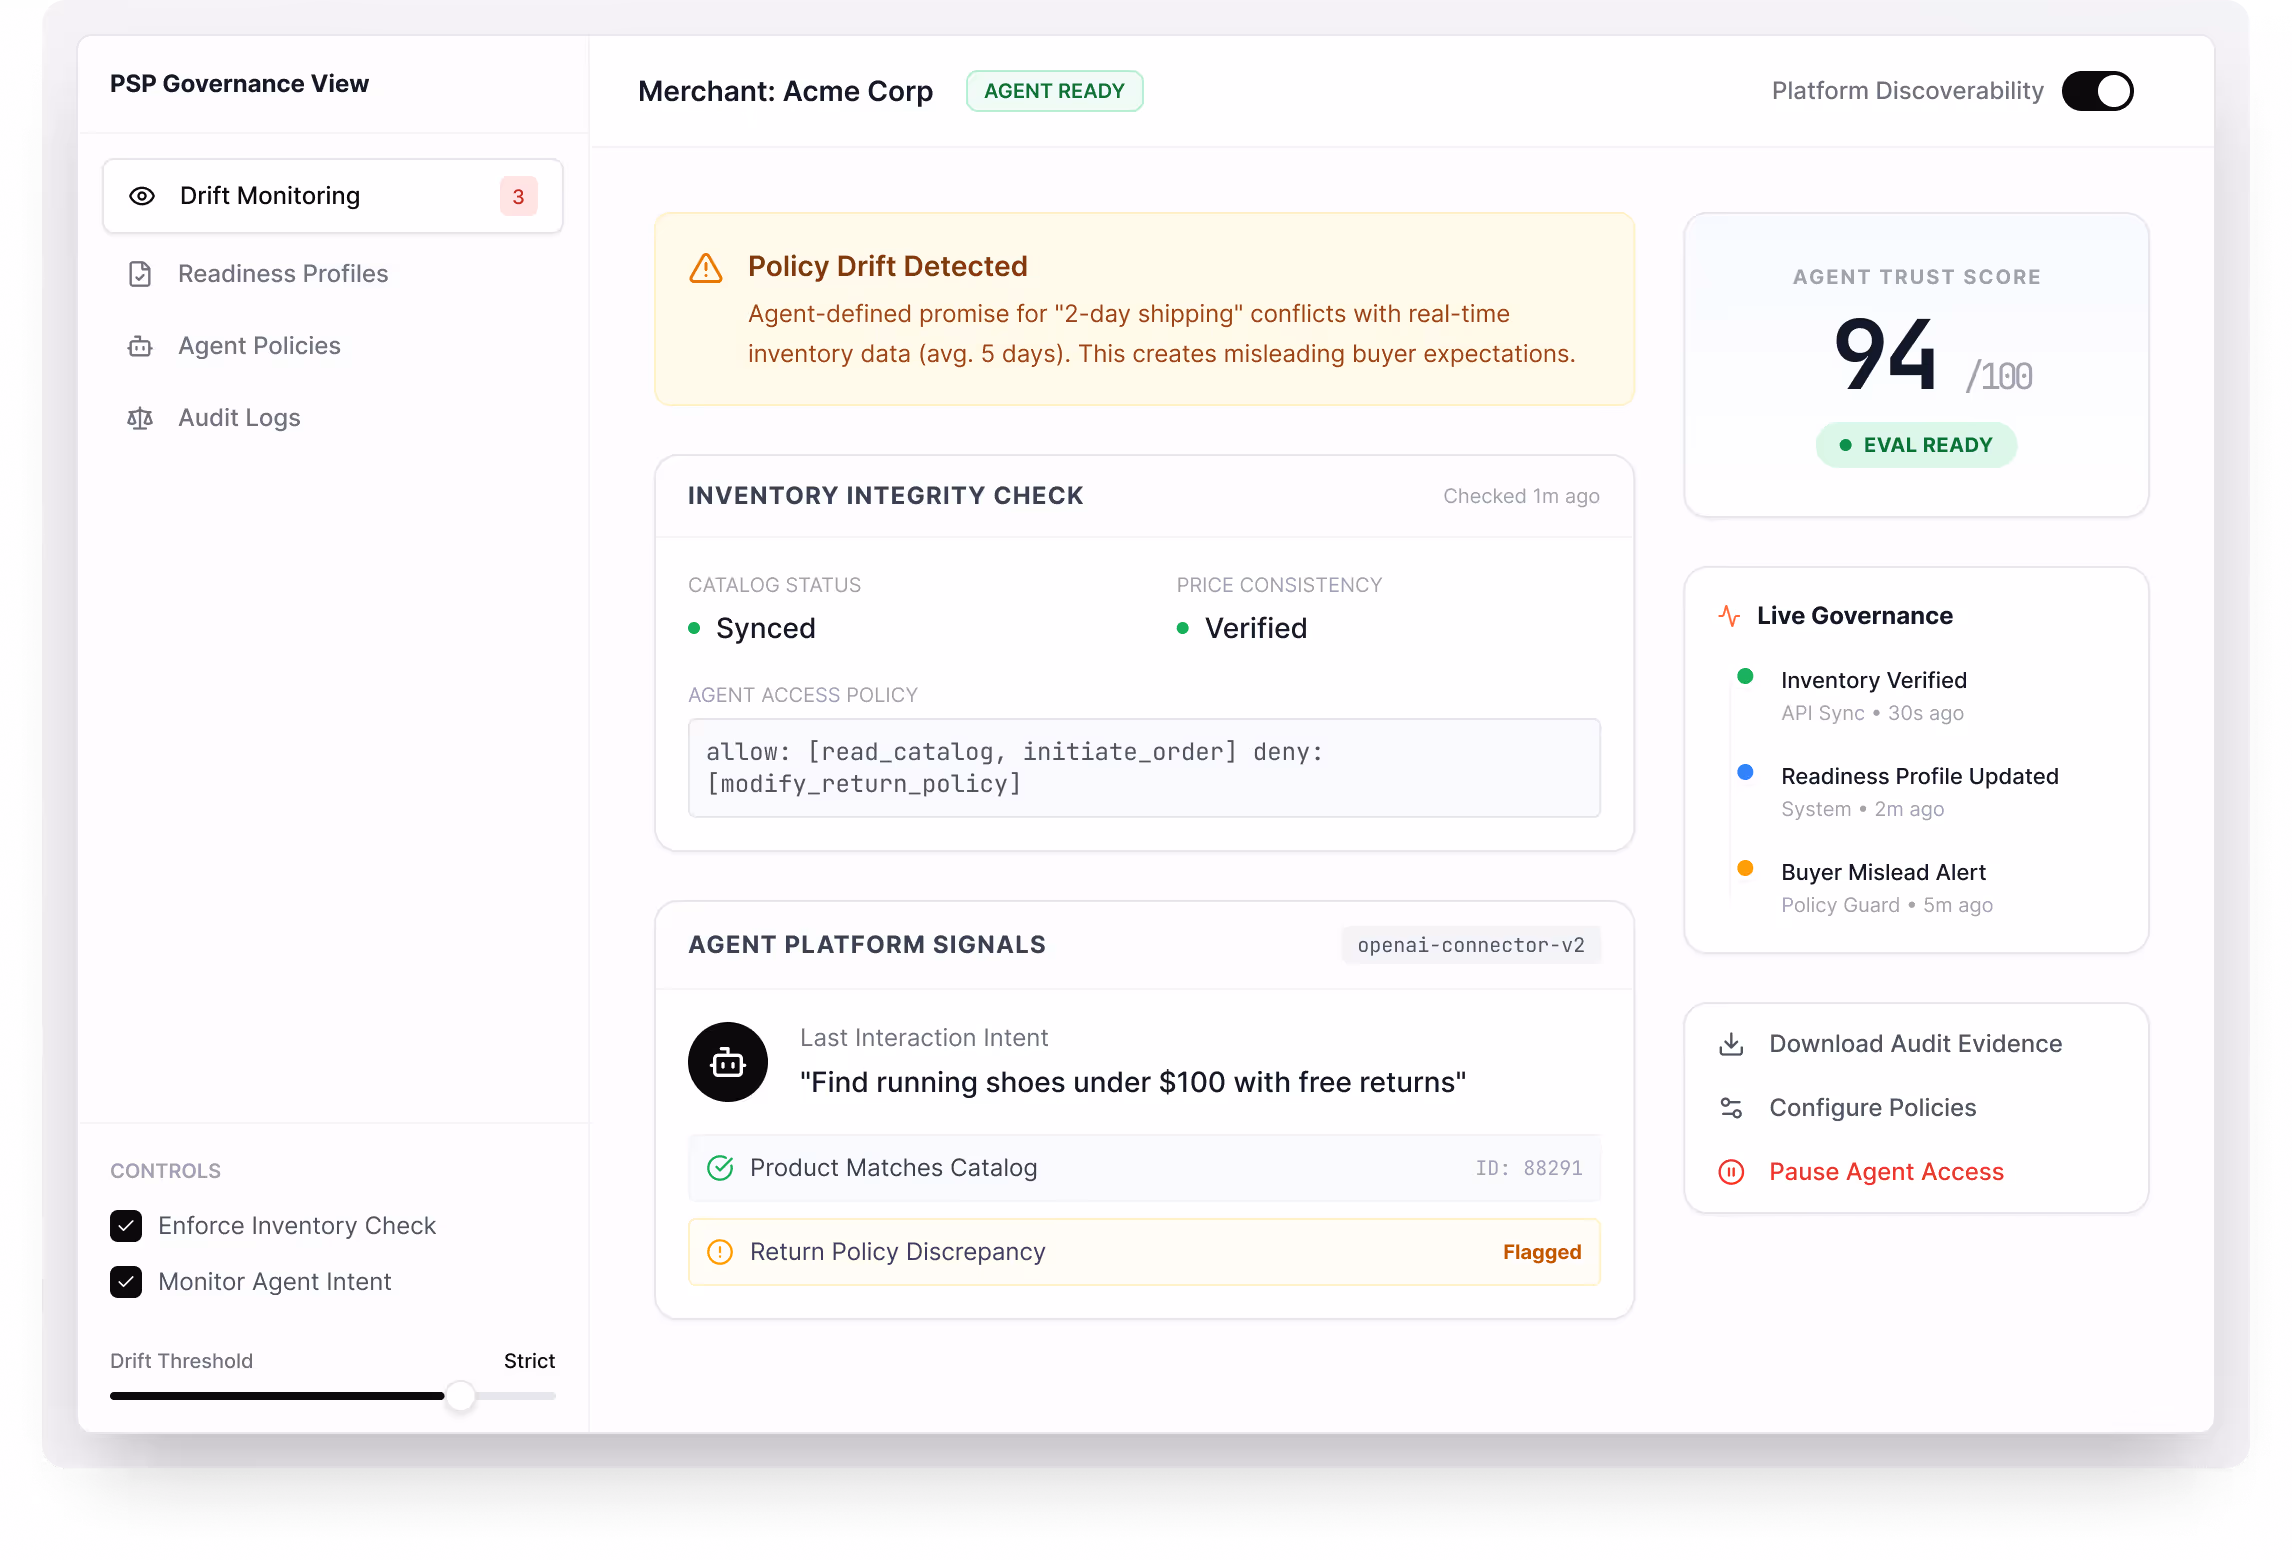Viewport: 2292px width, 1560px height.
Task: Click the robot icon next to Agent Policies
Action: point(140,346)
